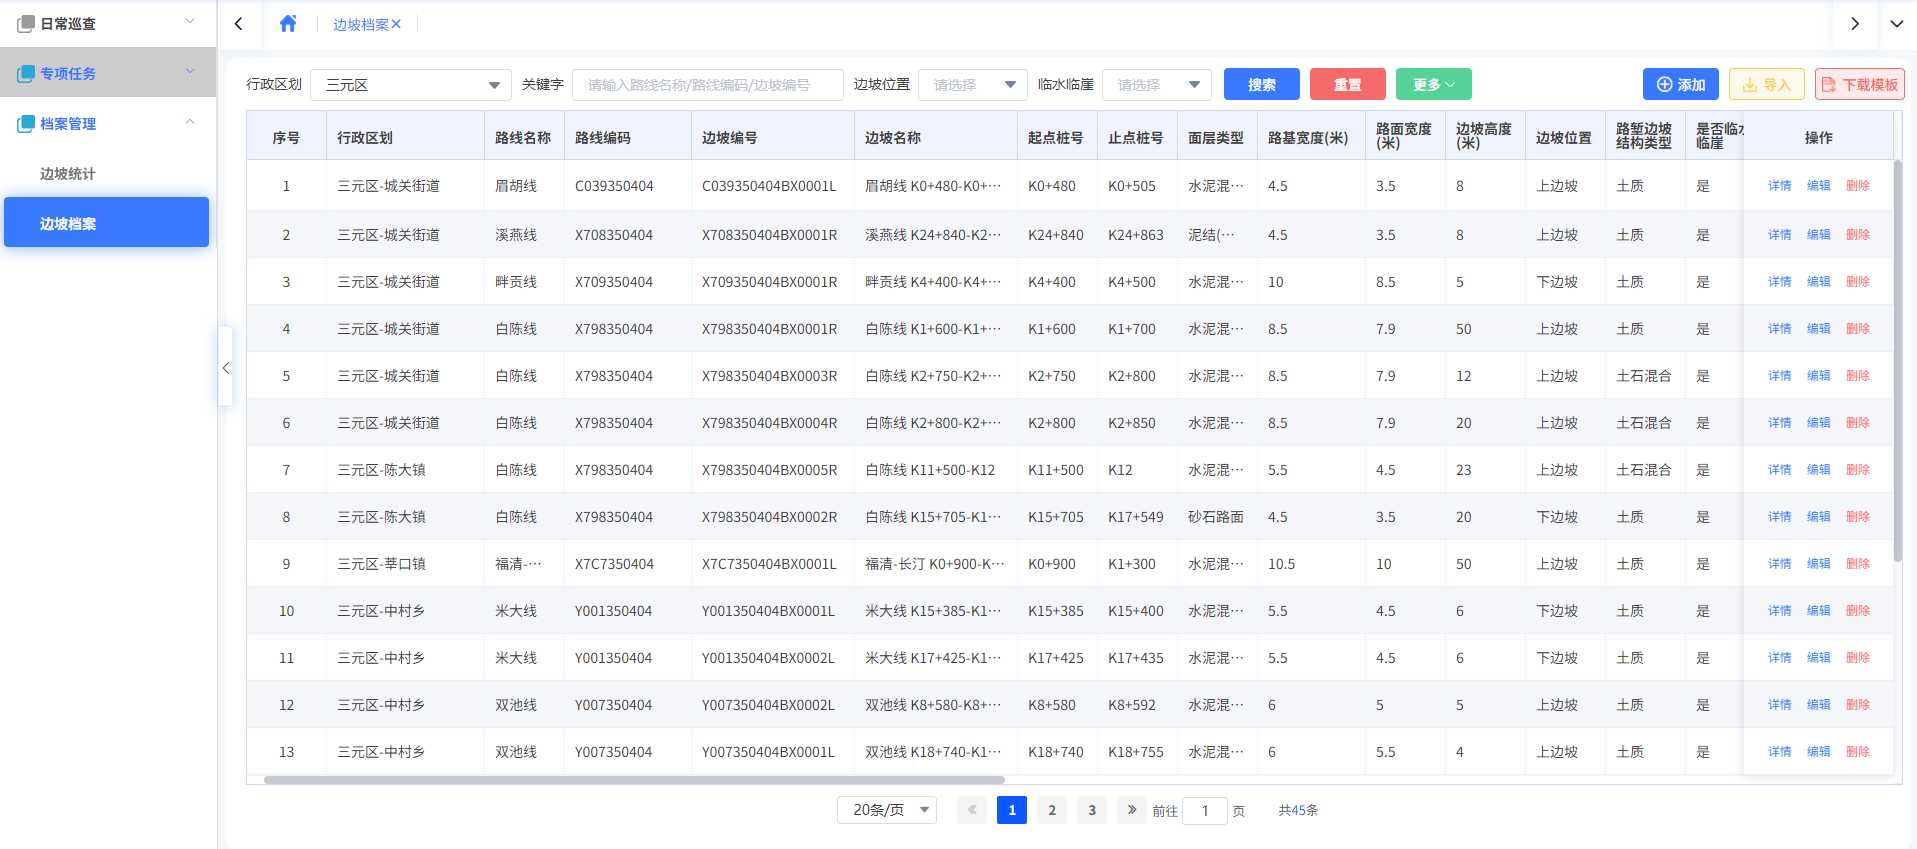Click 编辑 for row 8 K15+705

coord(1819,517)
